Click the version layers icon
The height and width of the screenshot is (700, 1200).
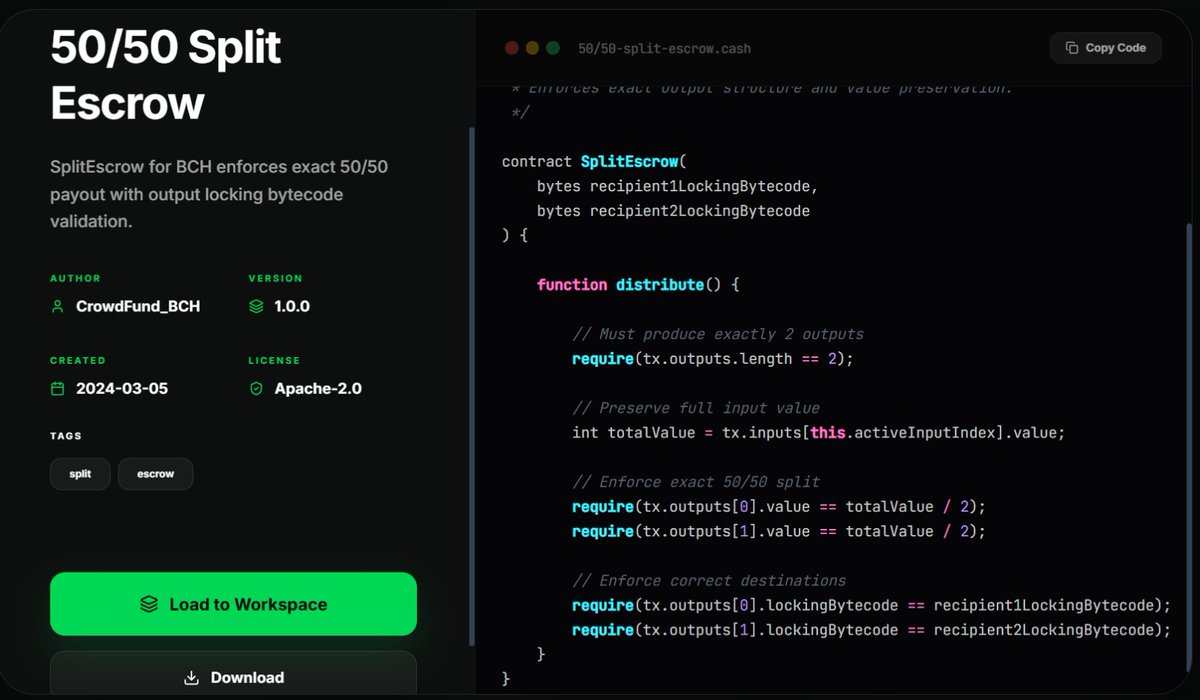click(x=256, y=307)
